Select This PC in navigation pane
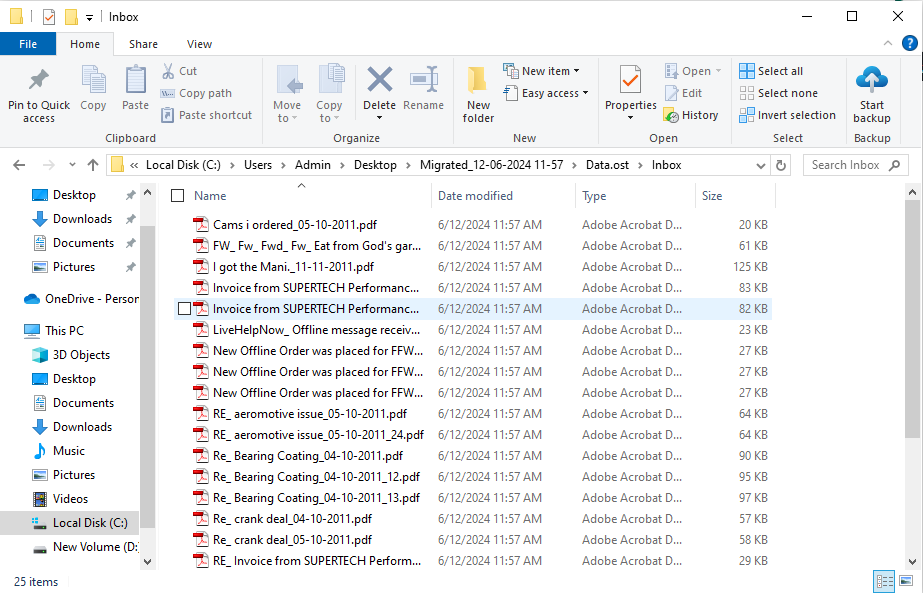Image resolution: width=923 pixels, height=593 pixels. [54, 331]
